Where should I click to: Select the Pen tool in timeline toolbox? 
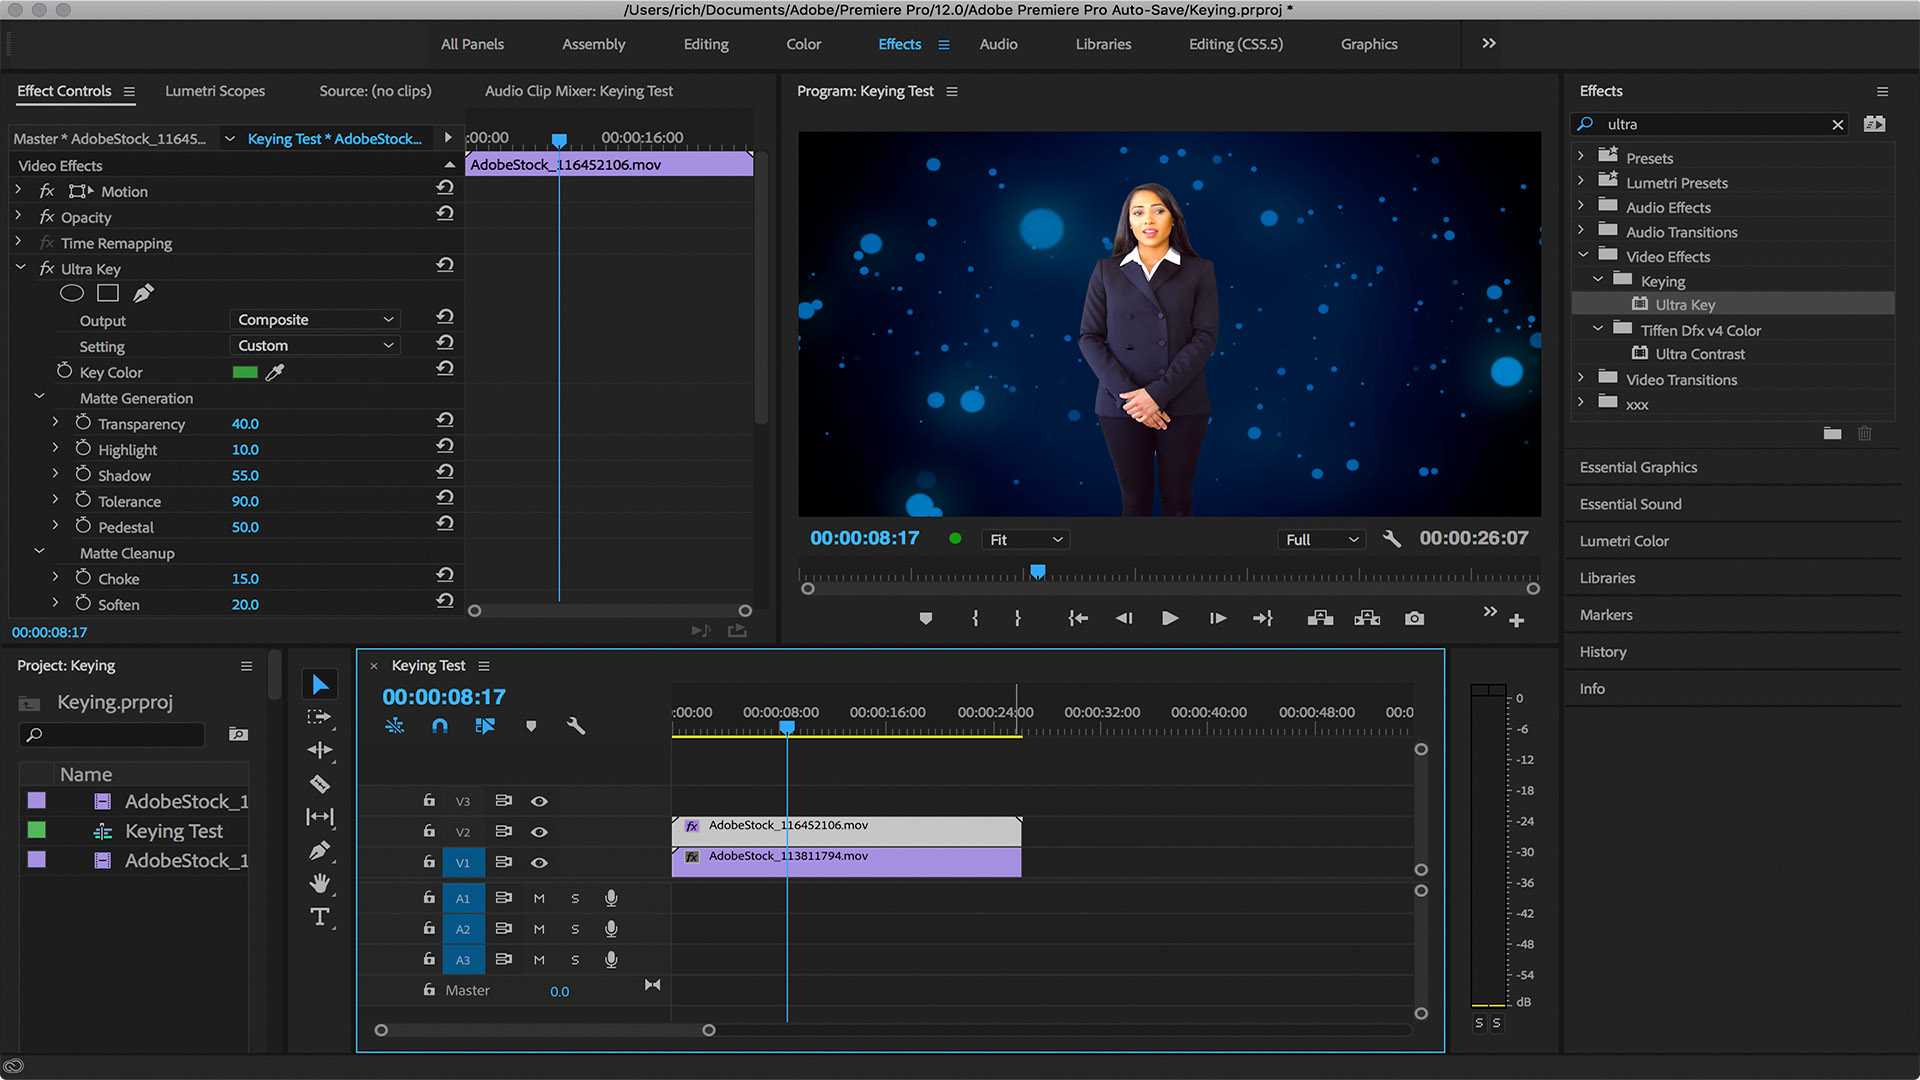(320, 851)
